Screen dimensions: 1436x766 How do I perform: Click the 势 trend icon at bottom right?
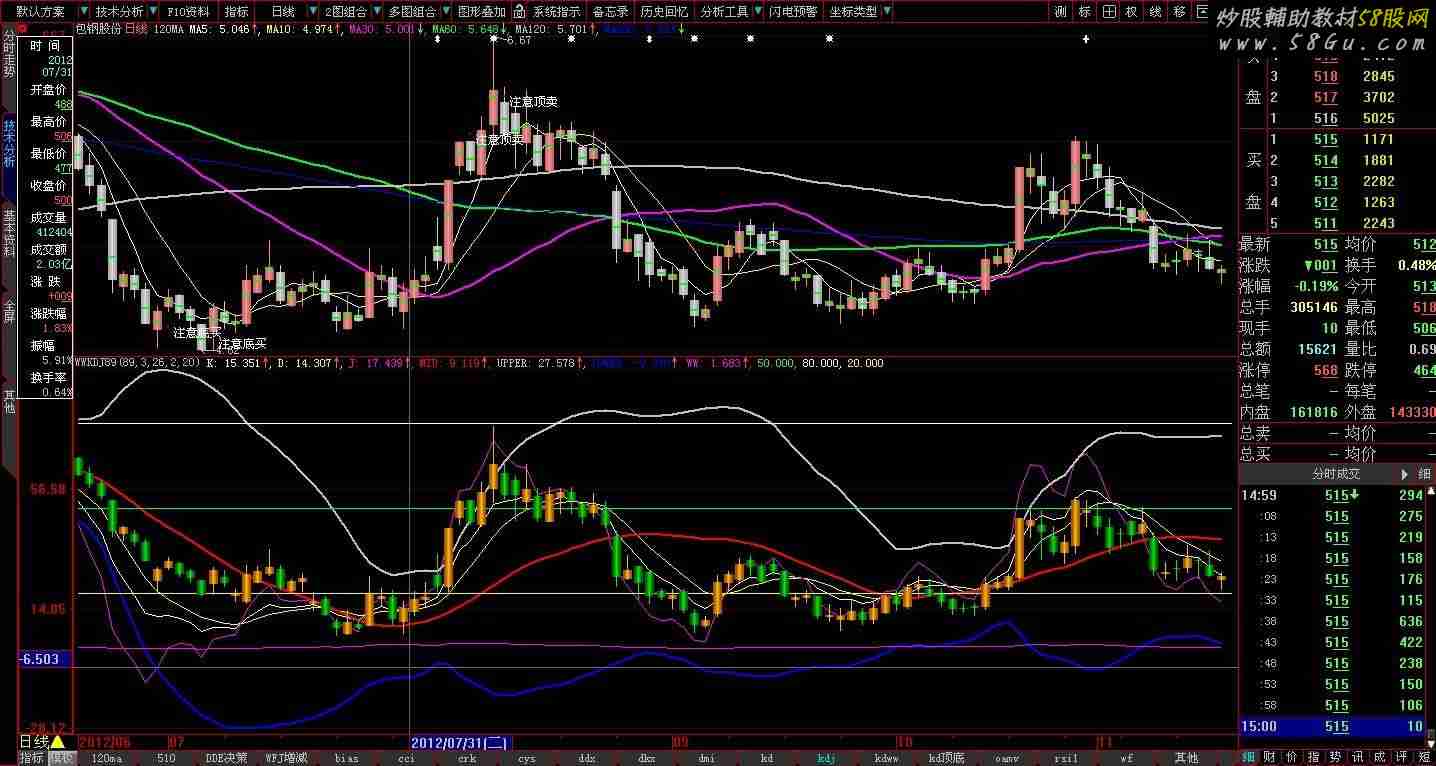pos(1336,757)
